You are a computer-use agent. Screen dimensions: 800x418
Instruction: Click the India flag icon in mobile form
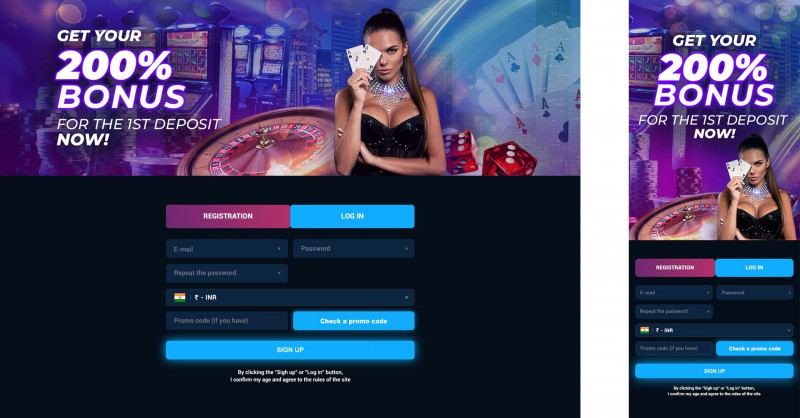click(645, 330)
